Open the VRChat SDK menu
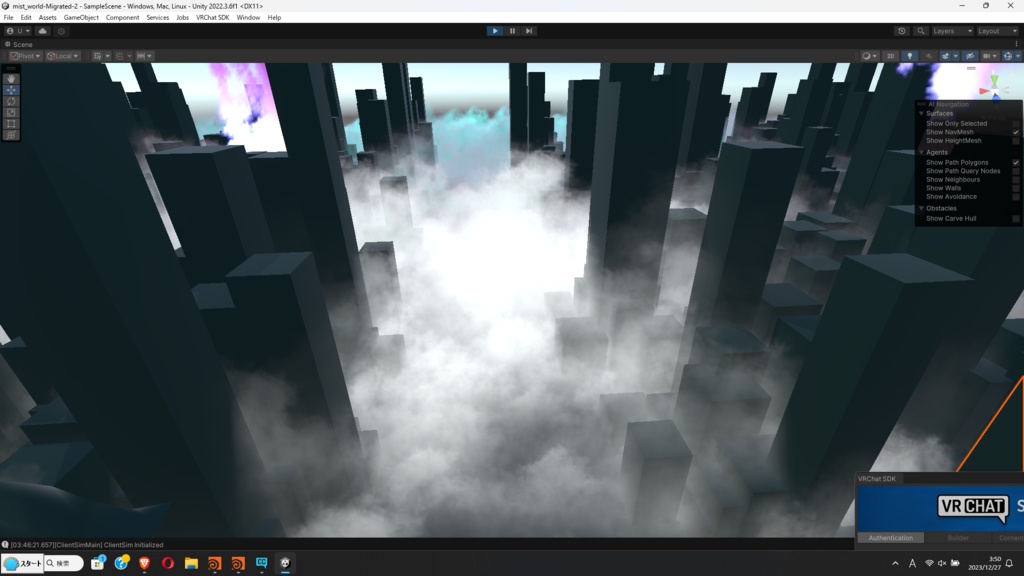1024x576 pixels. [212, 18]
